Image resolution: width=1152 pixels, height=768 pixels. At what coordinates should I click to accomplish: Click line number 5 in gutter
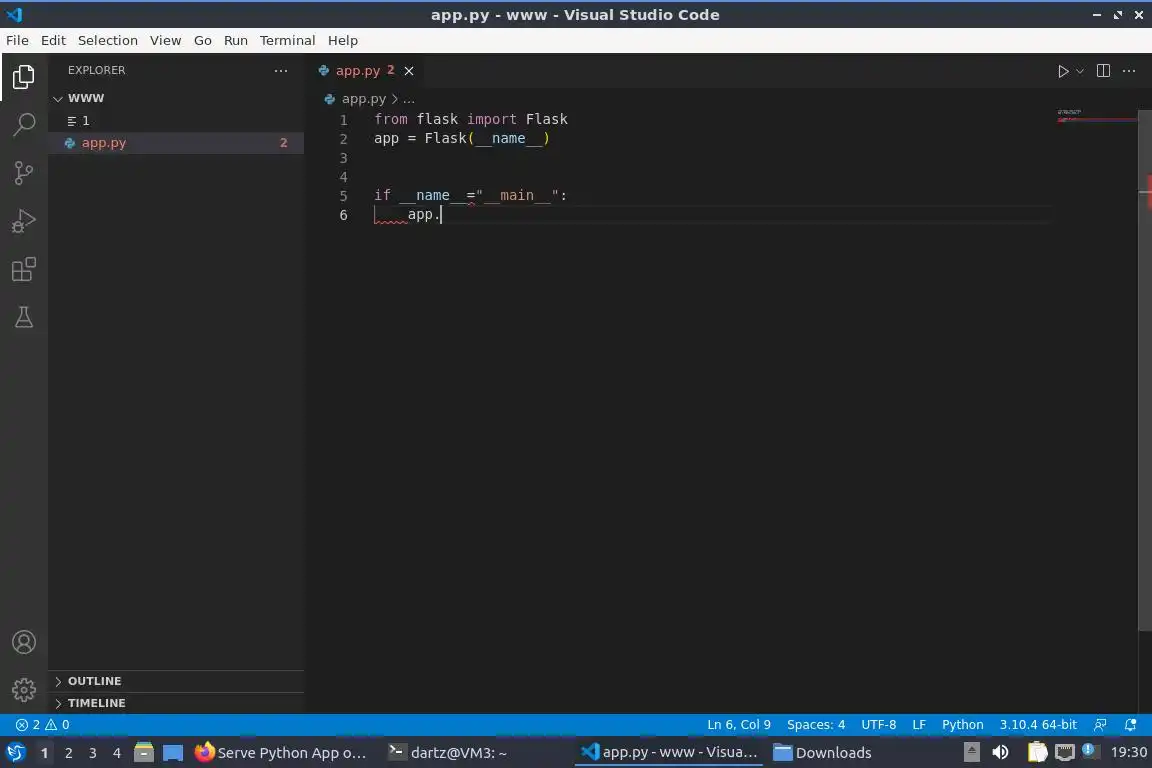click(343, 195)
